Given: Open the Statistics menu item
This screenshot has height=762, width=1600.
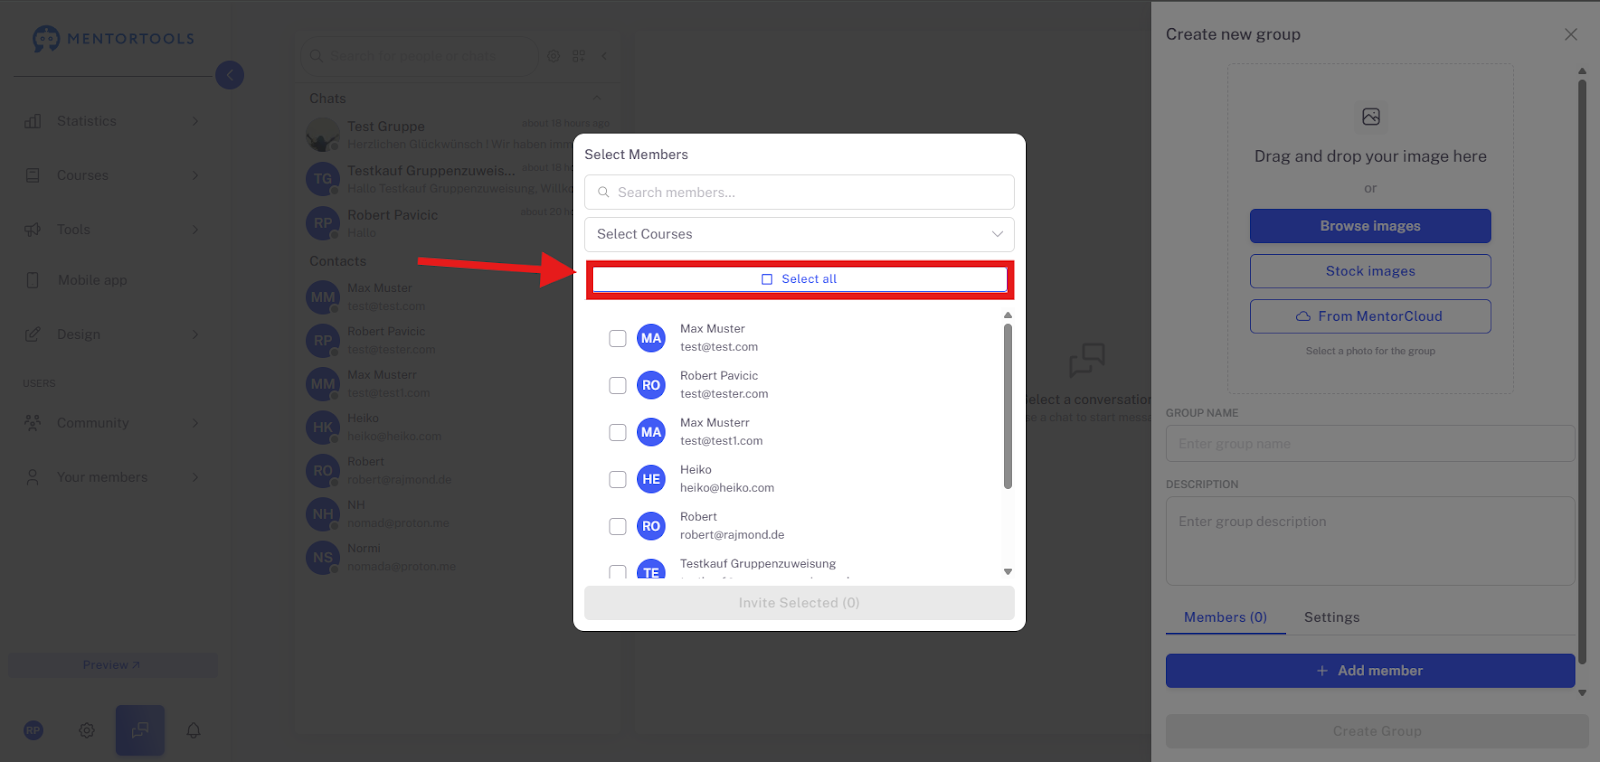Looking at the screenshot, I should 112,121.
